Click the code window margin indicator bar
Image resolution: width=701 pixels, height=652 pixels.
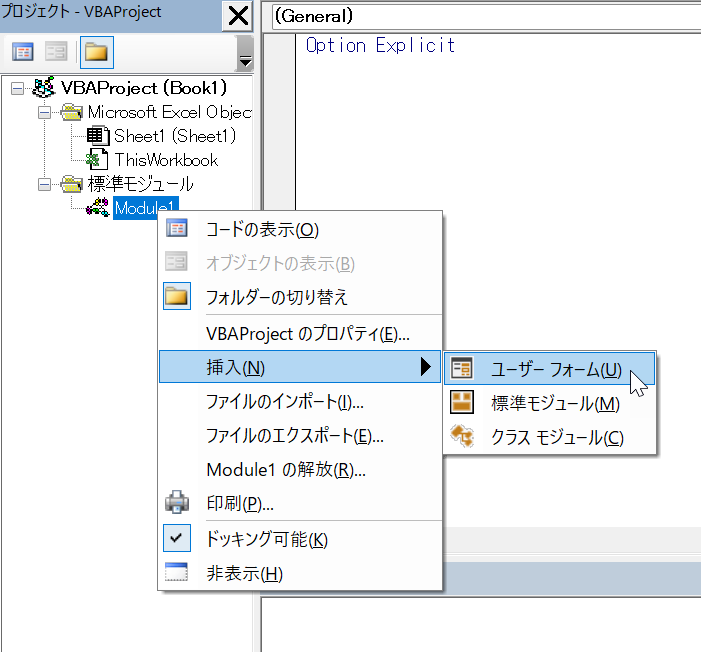(x=279, y=122)
